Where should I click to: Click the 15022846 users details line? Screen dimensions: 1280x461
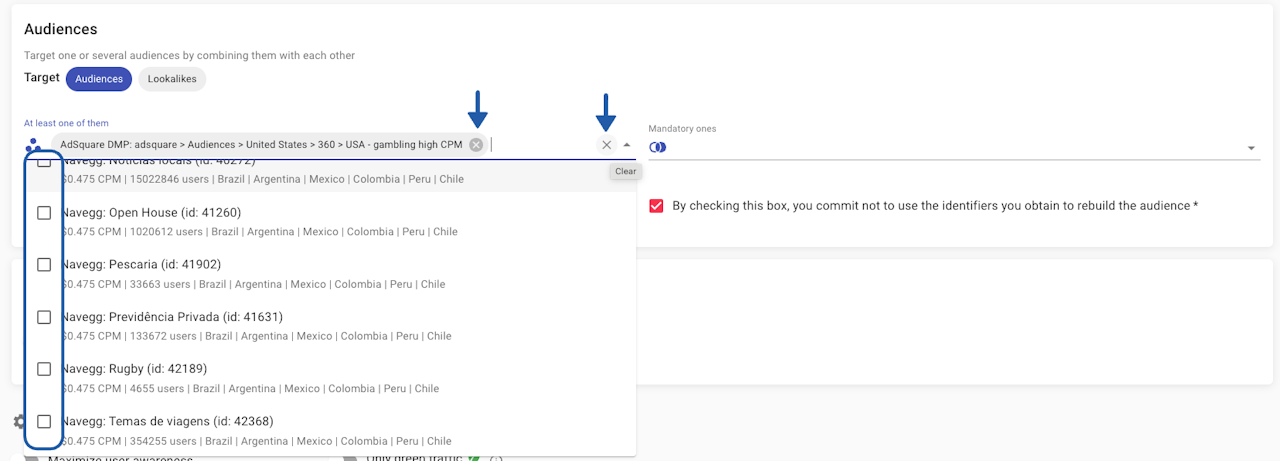(x=262, y=180)
